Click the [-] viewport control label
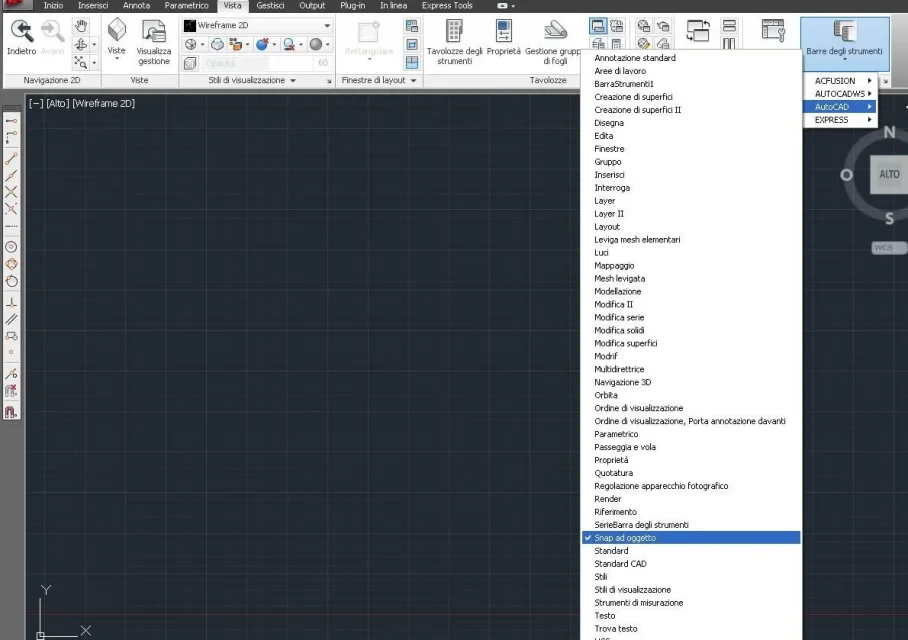 click(36, 104)
